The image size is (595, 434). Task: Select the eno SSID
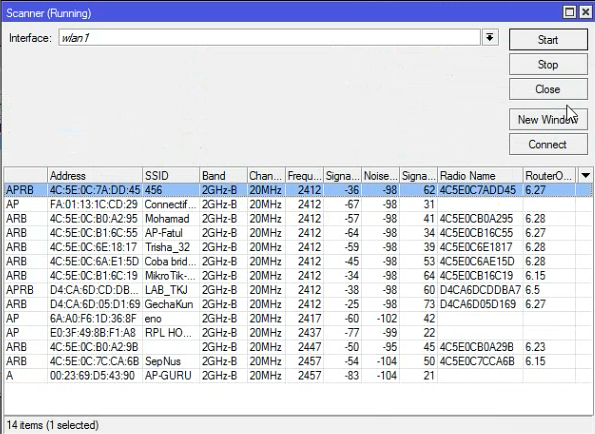[x=153, y=318]
